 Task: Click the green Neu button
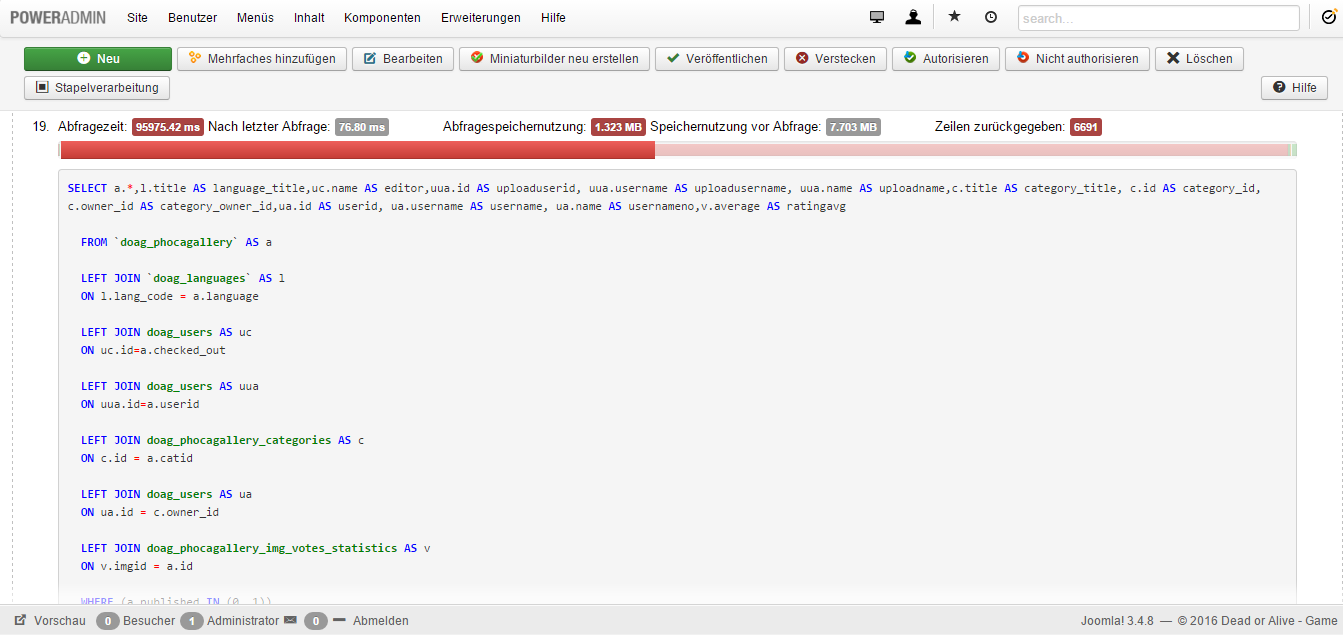pos(98,59)
